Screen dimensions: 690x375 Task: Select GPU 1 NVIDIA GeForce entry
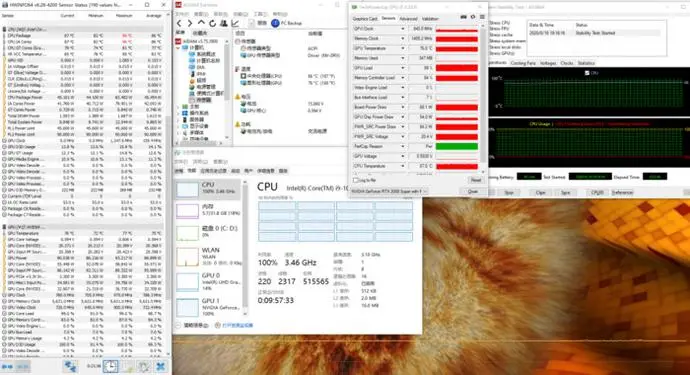[207, 306]
